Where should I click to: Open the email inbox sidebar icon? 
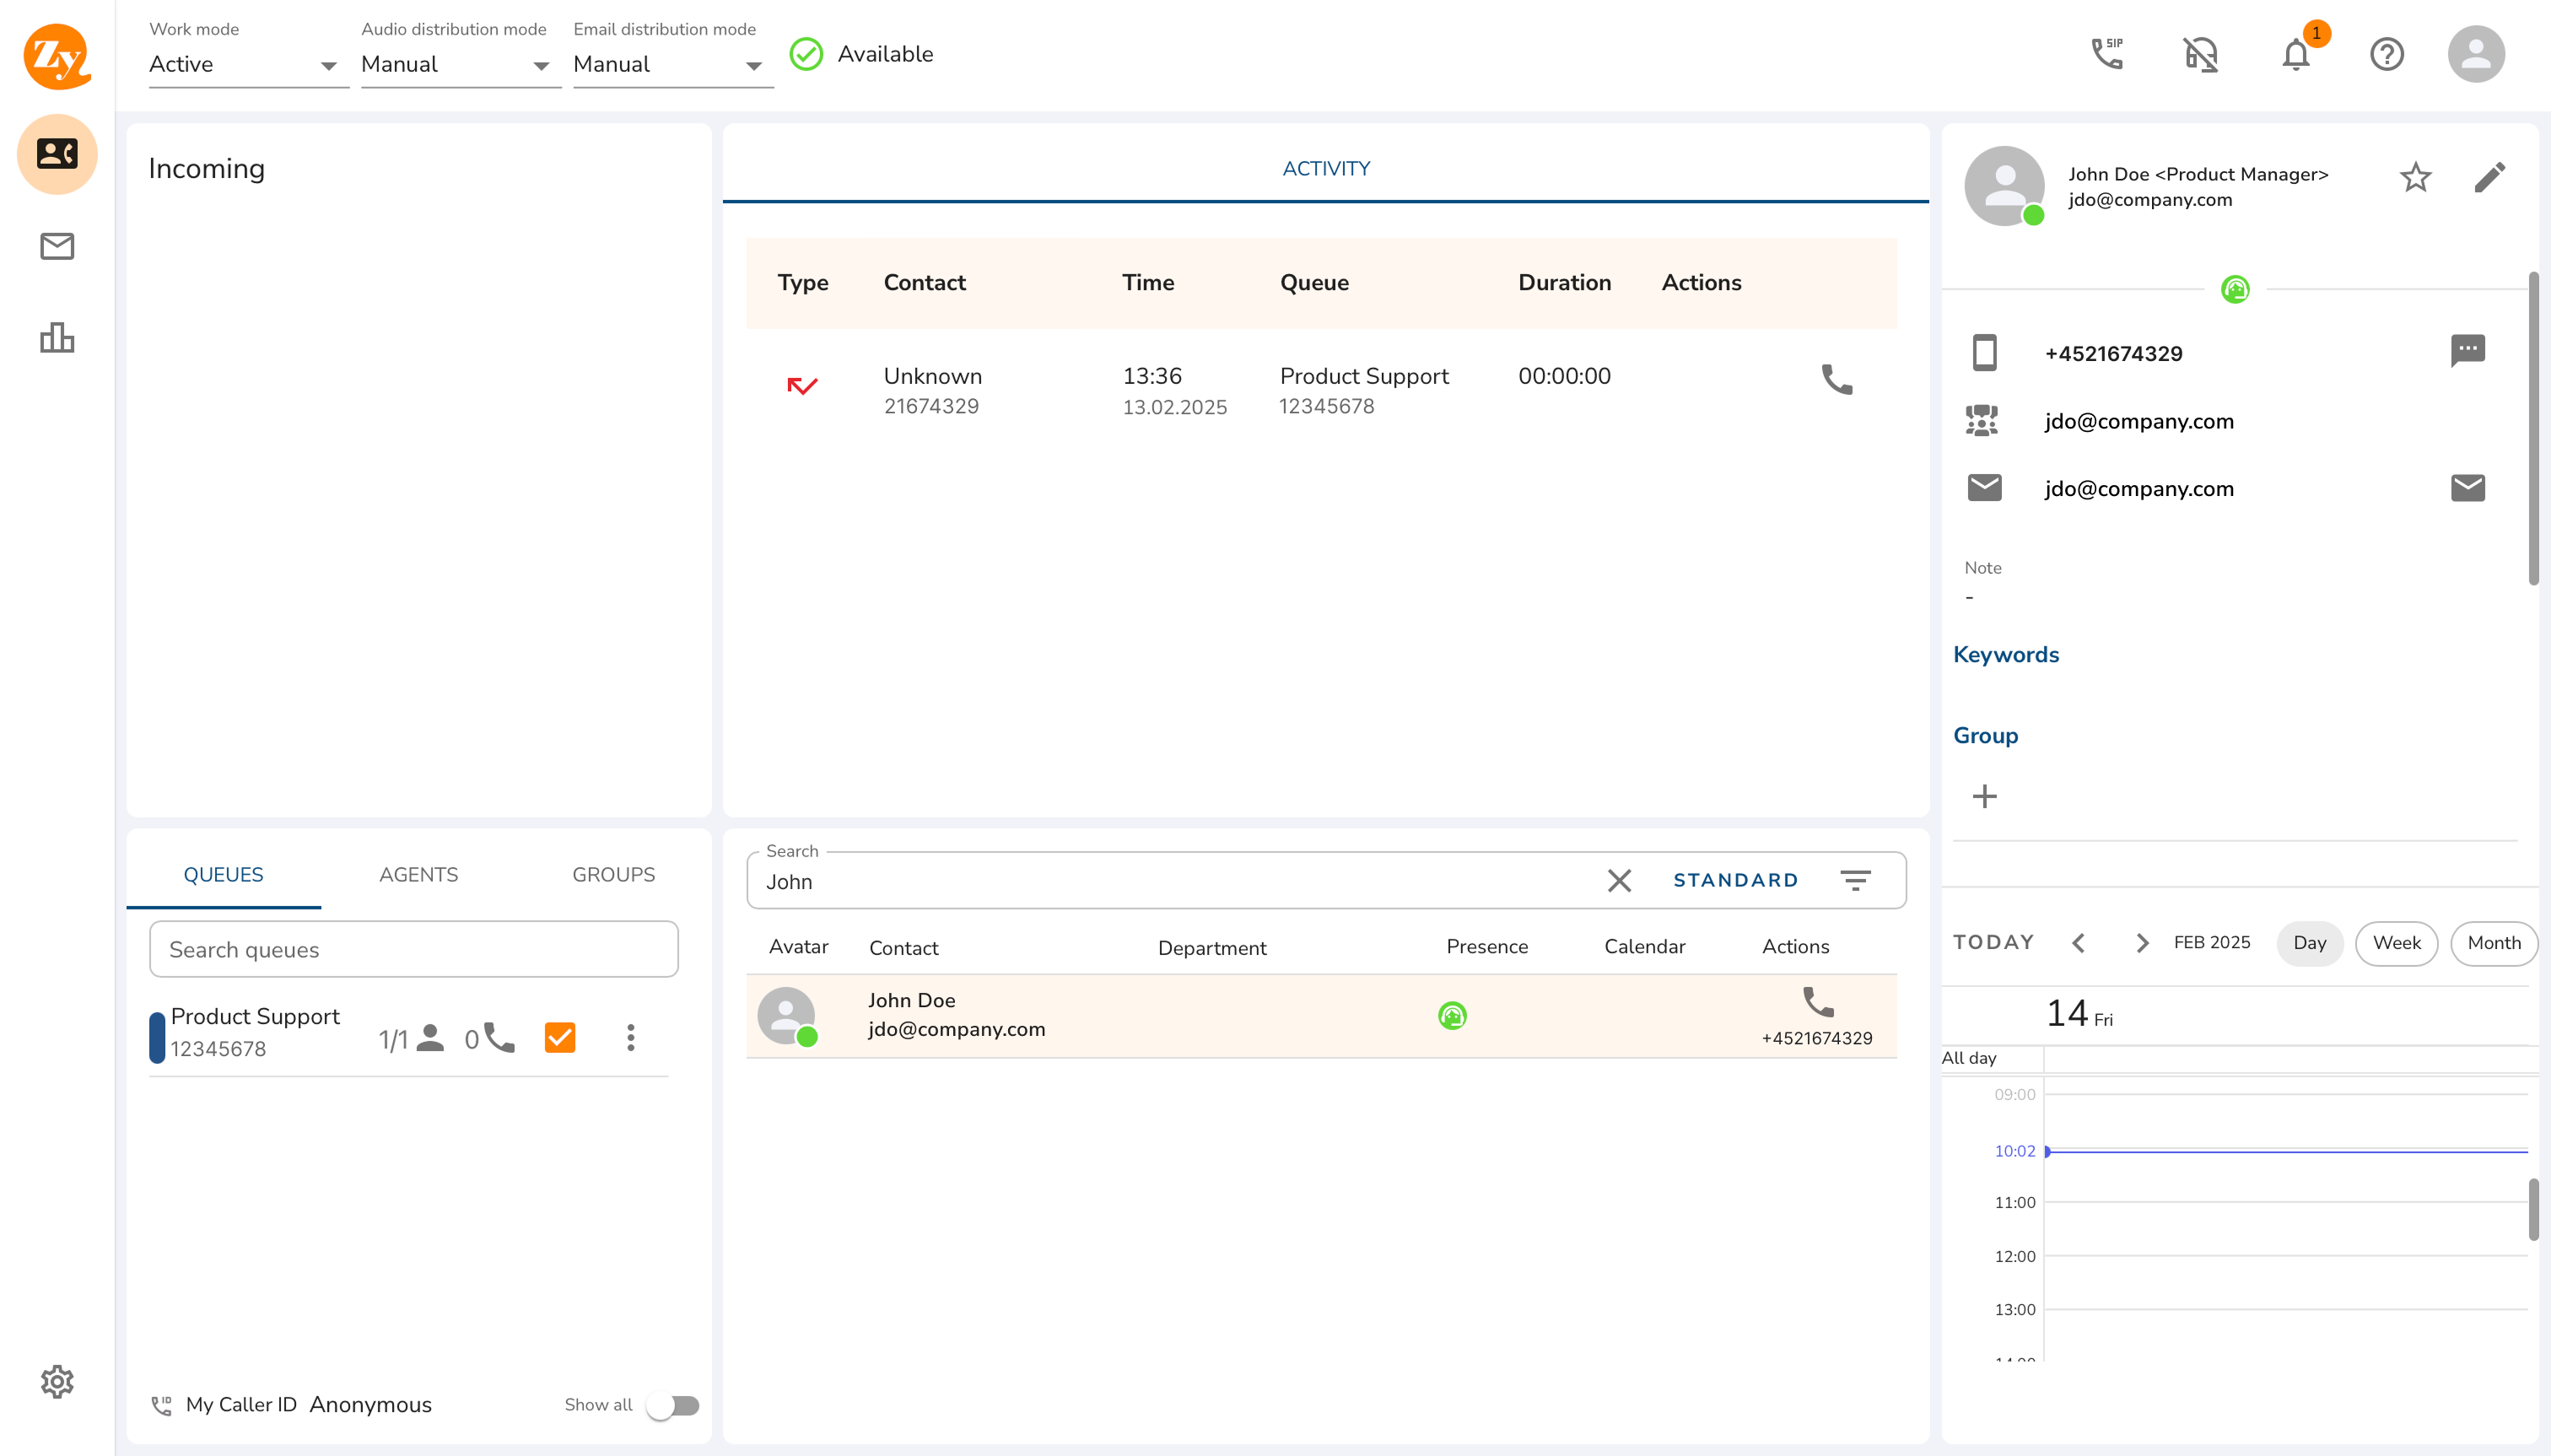click(x=57, y=246)
